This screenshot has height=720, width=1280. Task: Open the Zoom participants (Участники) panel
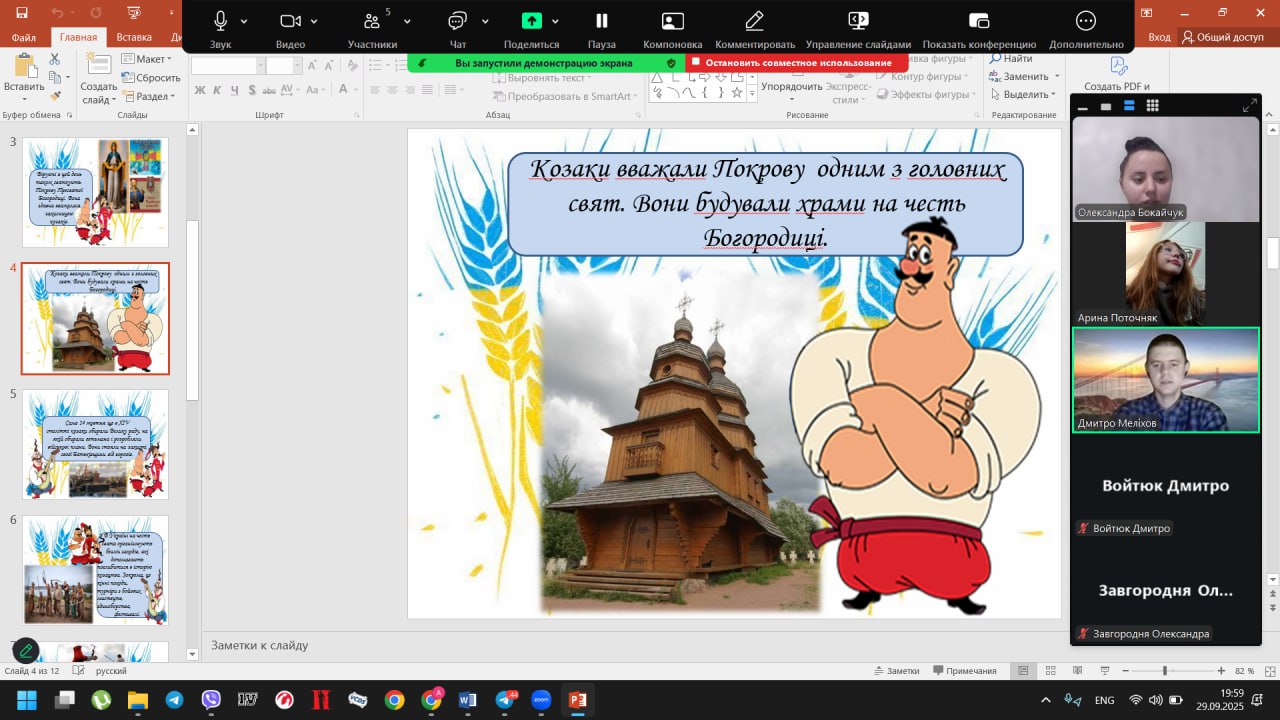[372, 21]
